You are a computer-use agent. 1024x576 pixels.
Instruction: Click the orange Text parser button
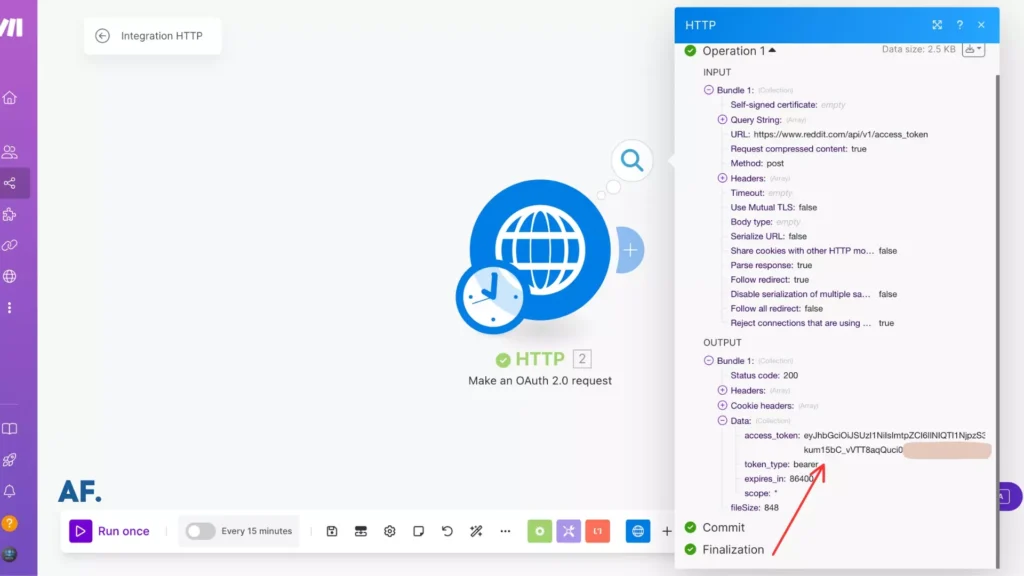598,531
